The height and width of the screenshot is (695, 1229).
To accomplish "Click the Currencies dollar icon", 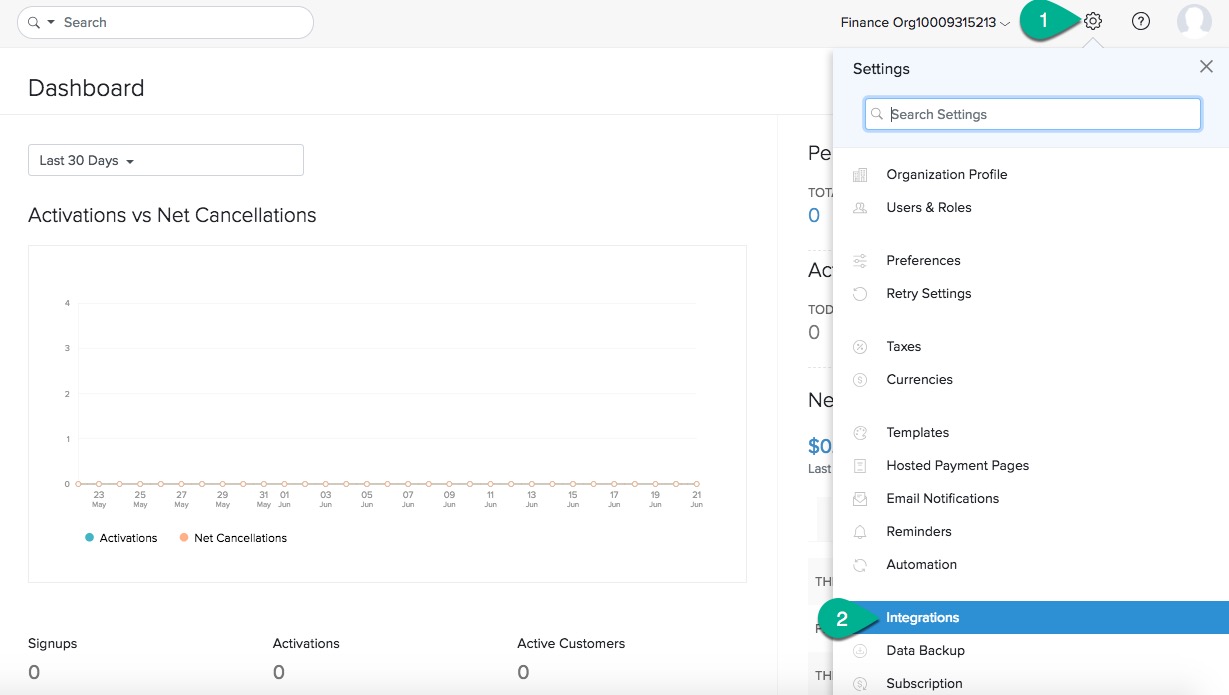I will (860, 380).
